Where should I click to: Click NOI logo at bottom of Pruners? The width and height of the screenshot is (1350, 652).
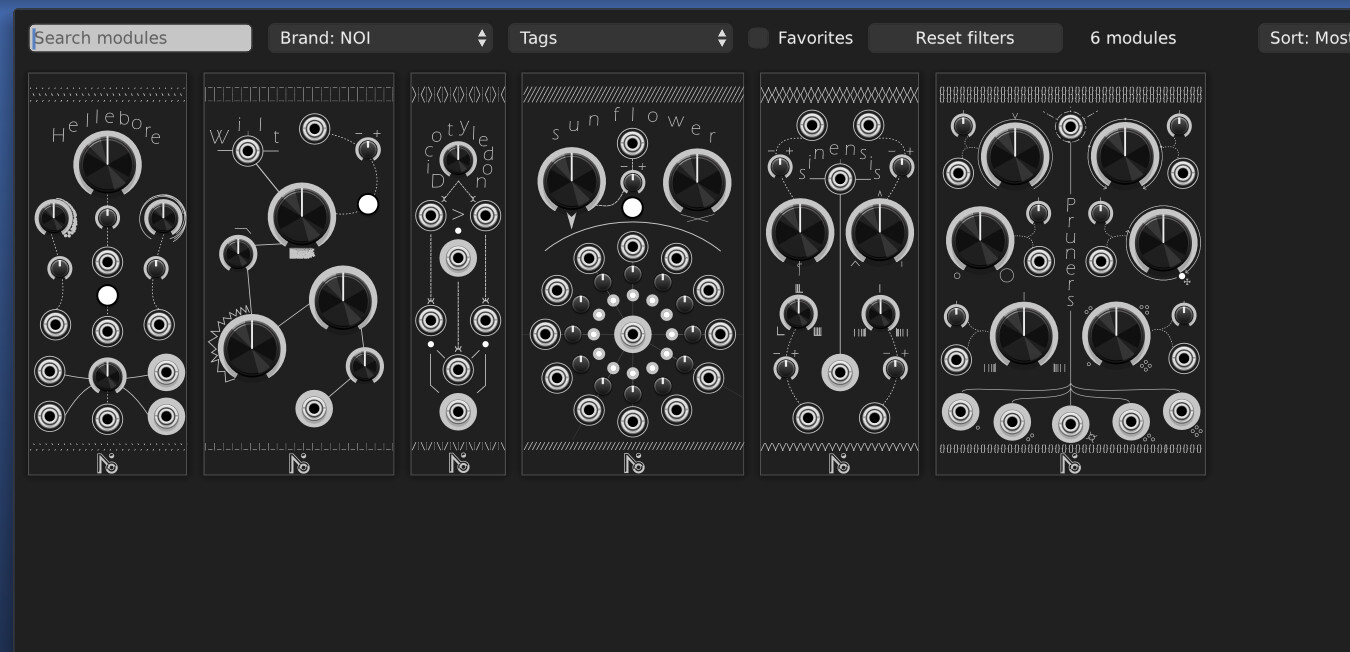coord(1070,464)
